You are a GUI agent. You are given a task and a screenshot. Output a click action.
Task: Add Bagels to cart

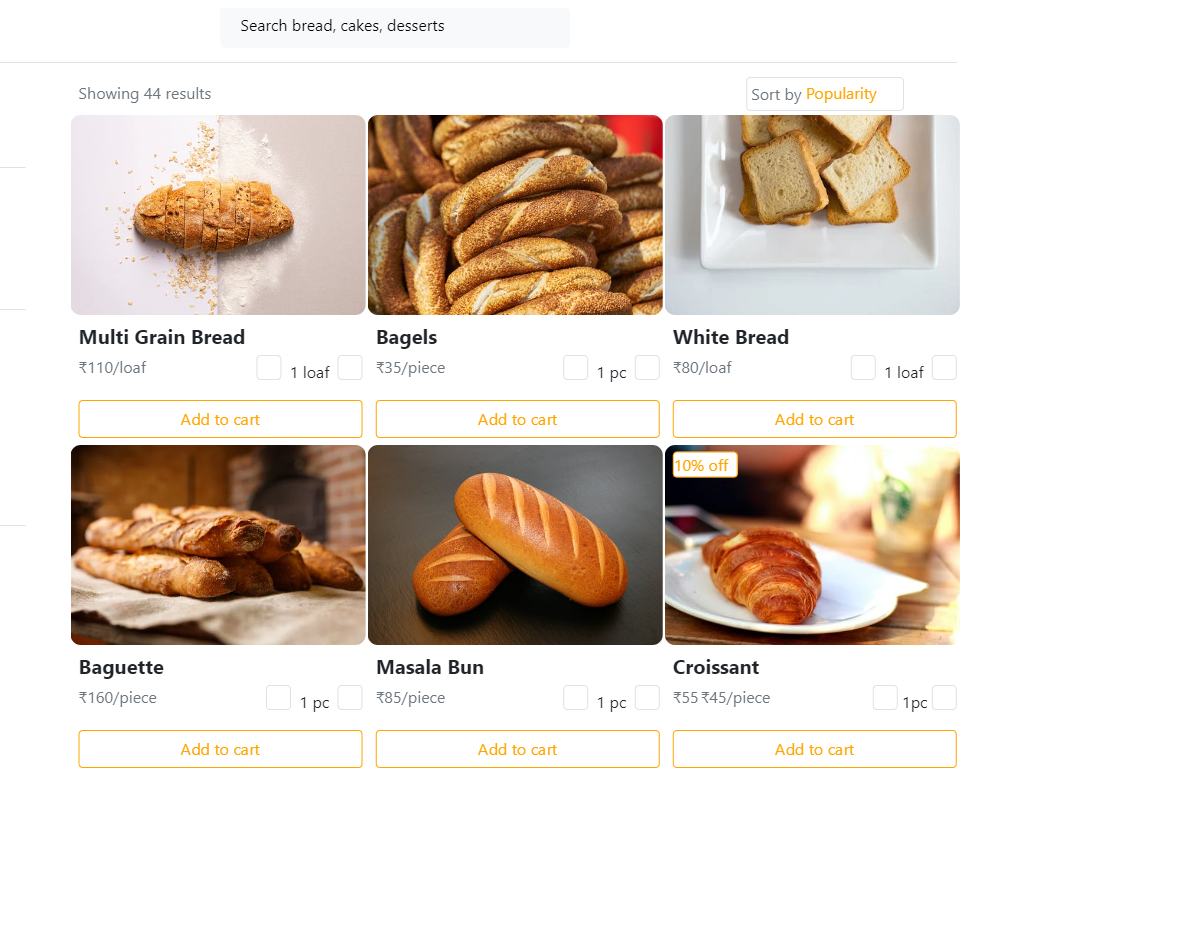517,419
